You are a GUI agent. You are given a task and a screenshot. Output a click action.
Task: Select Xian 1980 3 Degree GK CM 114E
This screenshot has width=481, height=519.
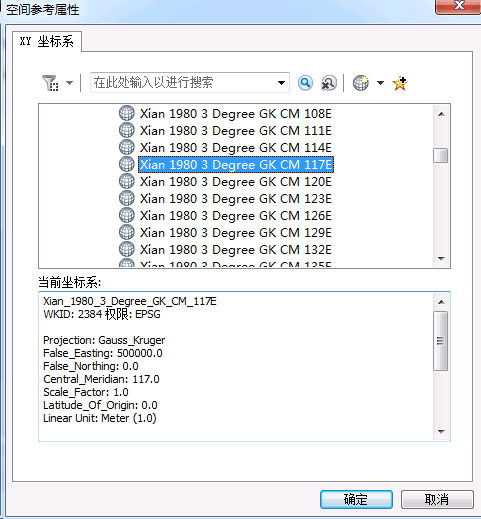click(x=236, y=148)
